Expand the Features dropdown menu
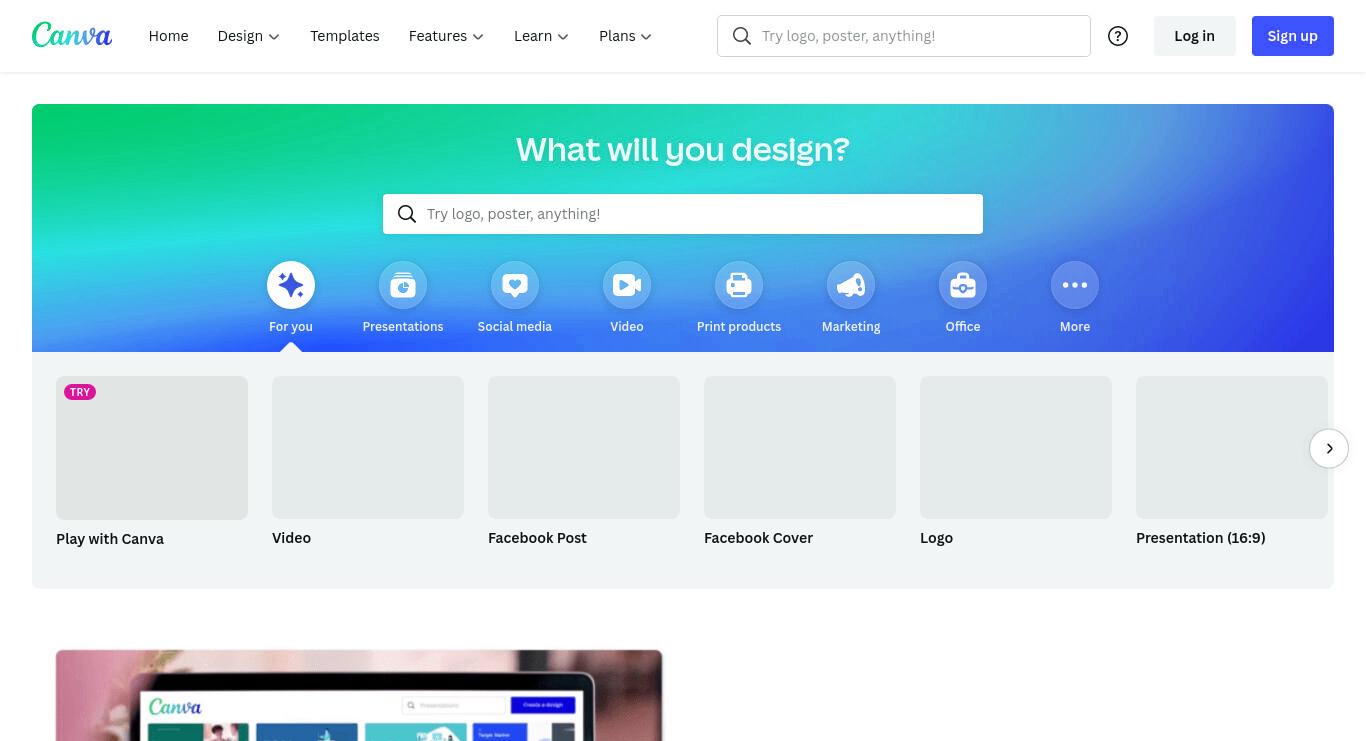Screen dimensions: 1366x741 pyautogui.click(x=446, y=36)
